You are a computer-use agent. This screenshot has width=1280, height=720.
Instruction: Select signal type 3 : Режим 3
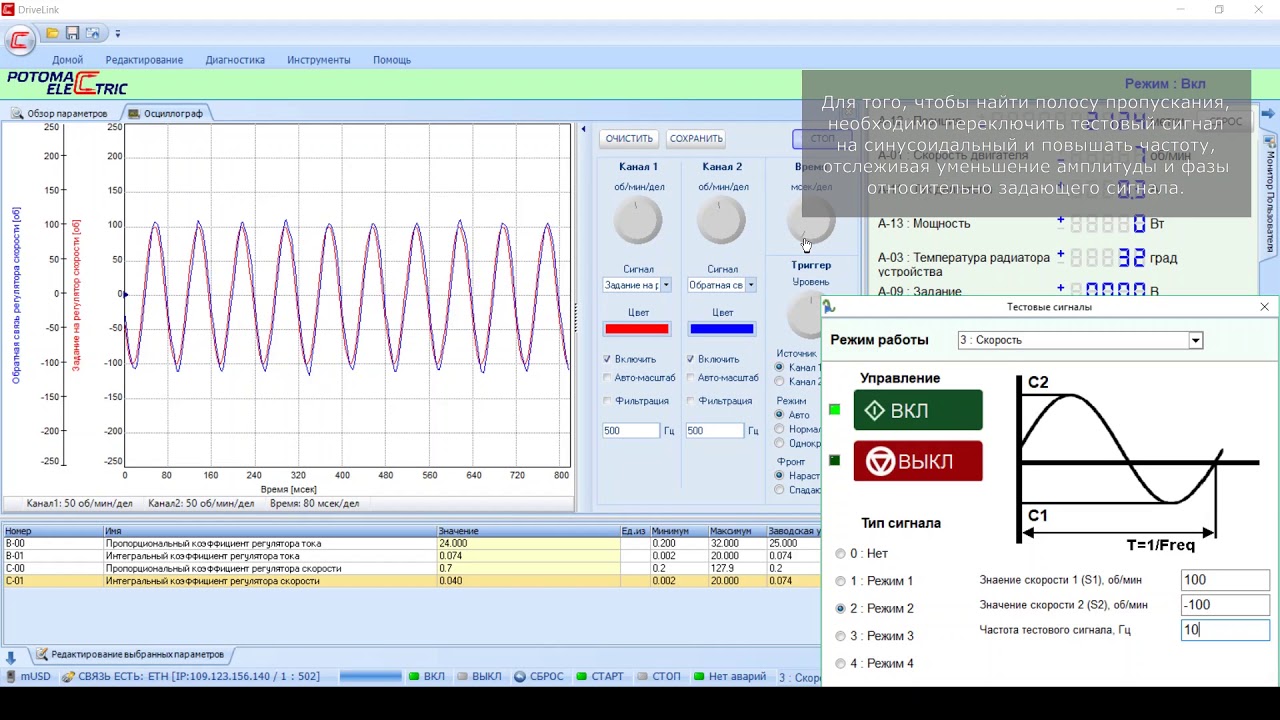[x=840, y=636]
